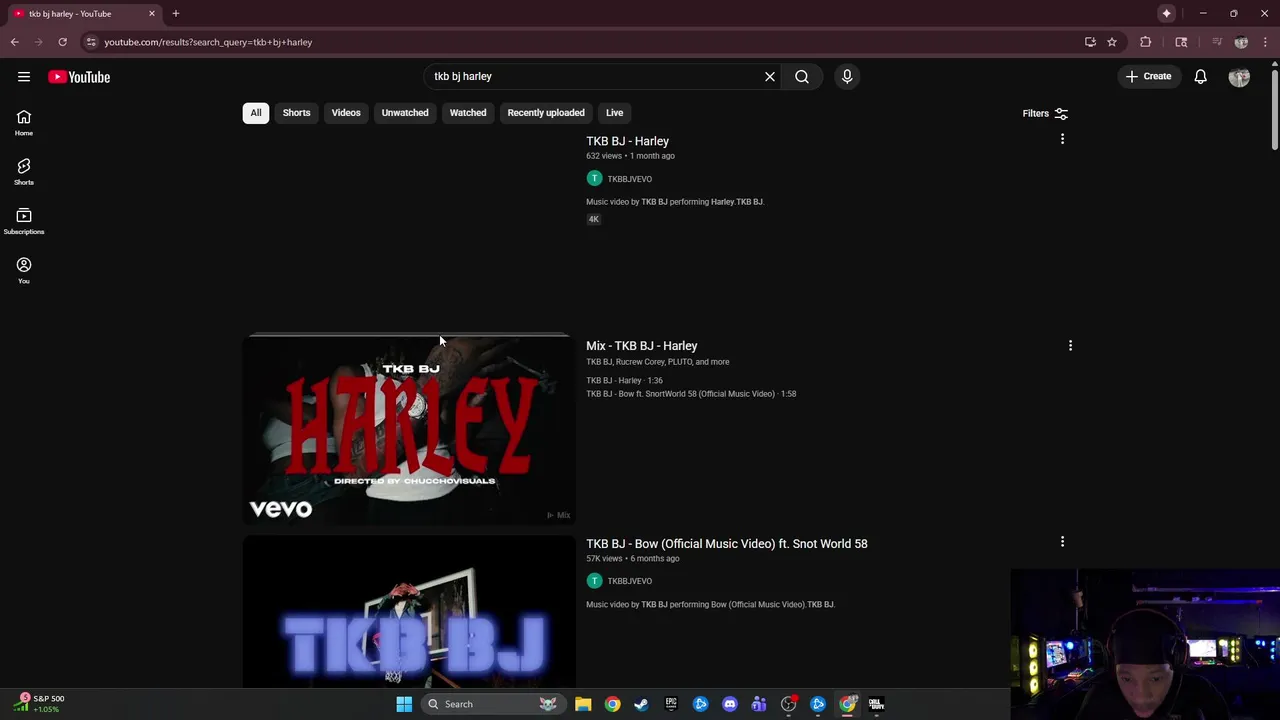The image size is (1280, 720).
Task: Open the S&P 500 taskbar widget
Action: coord(42,704)
